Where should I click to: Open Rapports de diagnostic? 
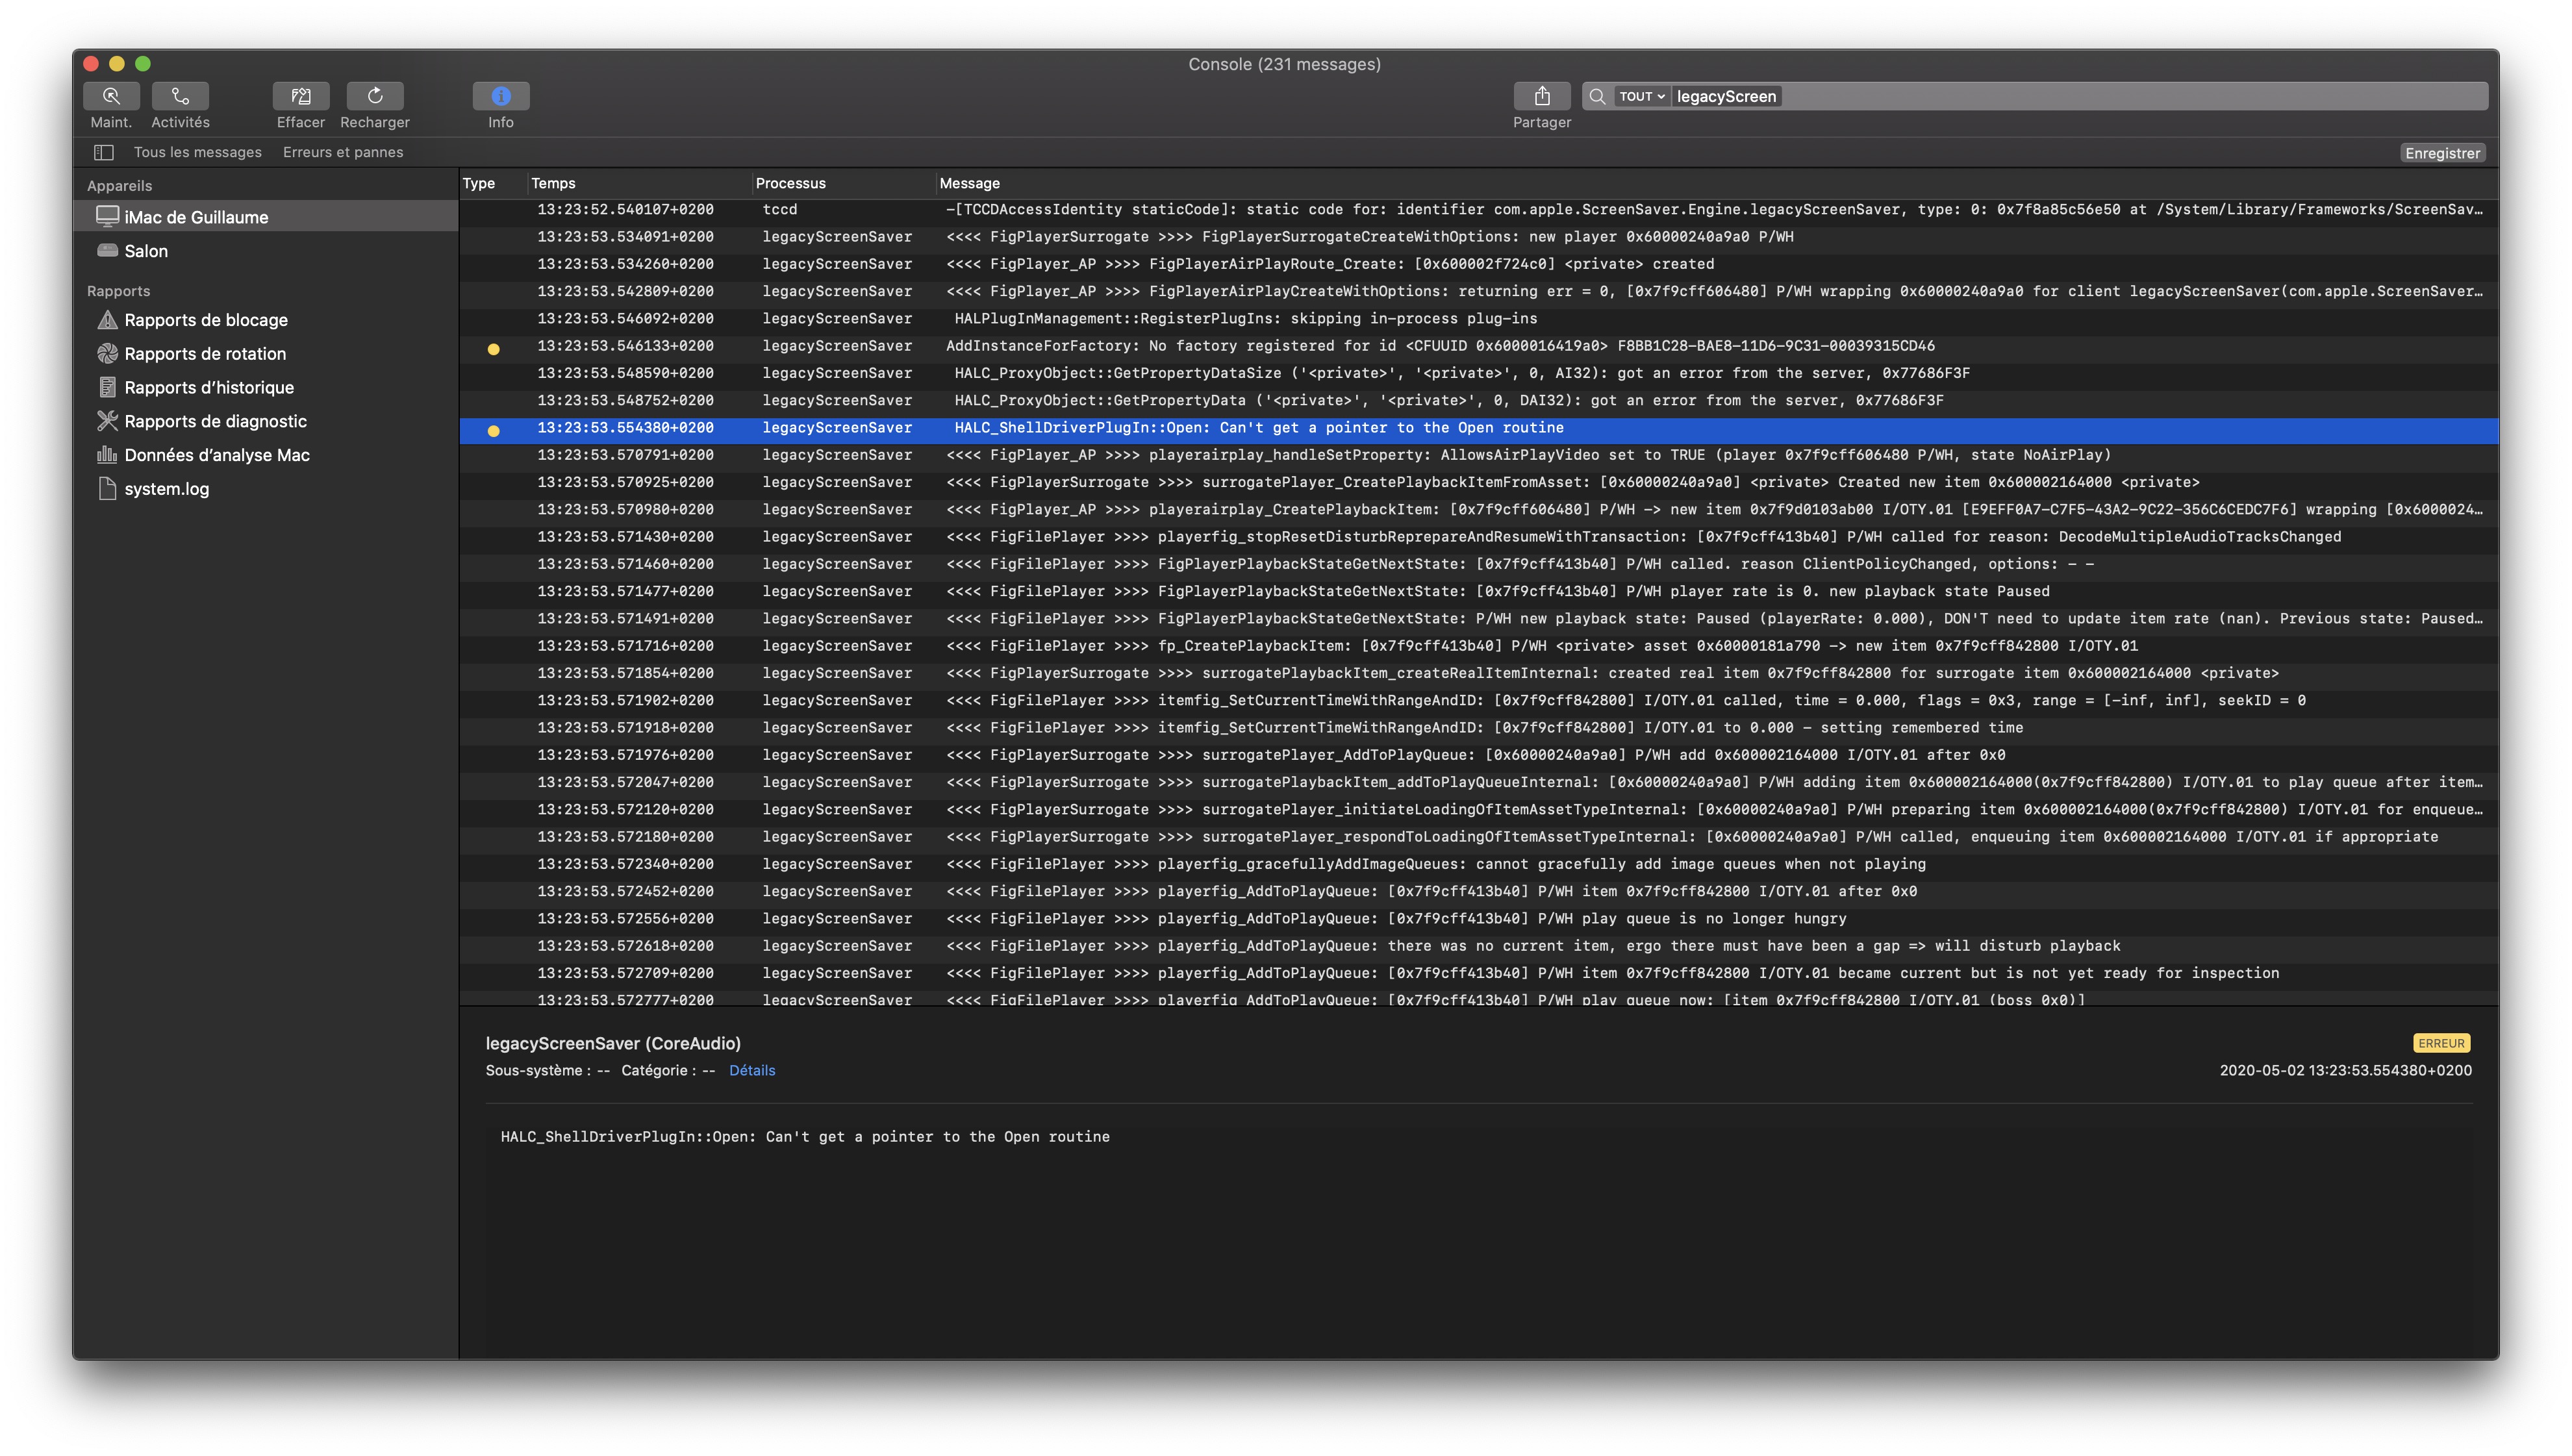pyautogui.click(x=266, y=421)
